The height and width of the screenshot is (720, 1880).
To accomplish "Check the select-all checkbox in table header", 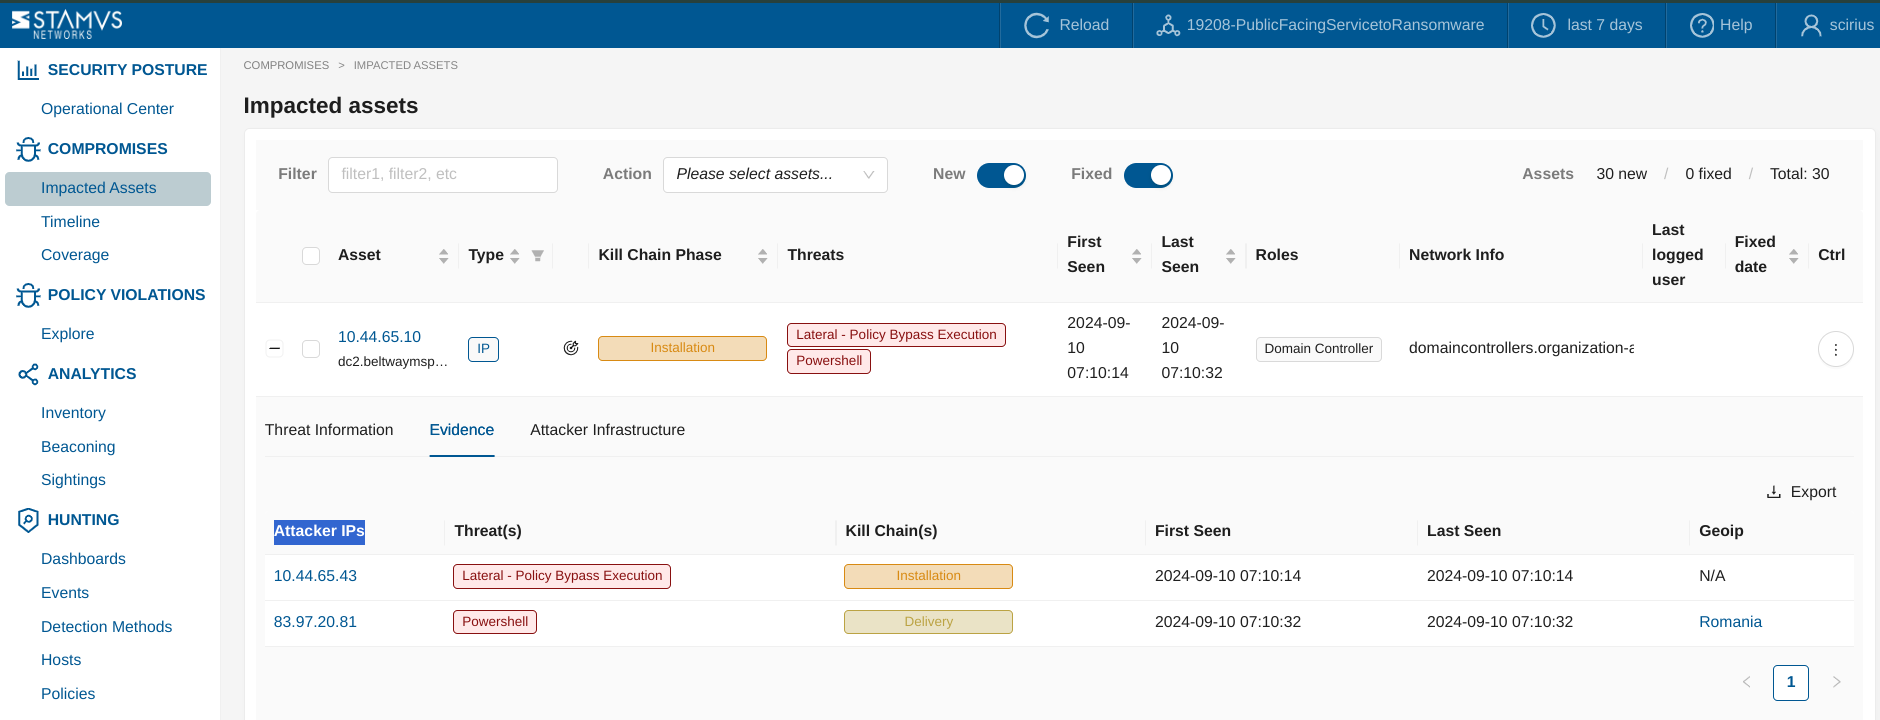I will (x=311, y=256).
